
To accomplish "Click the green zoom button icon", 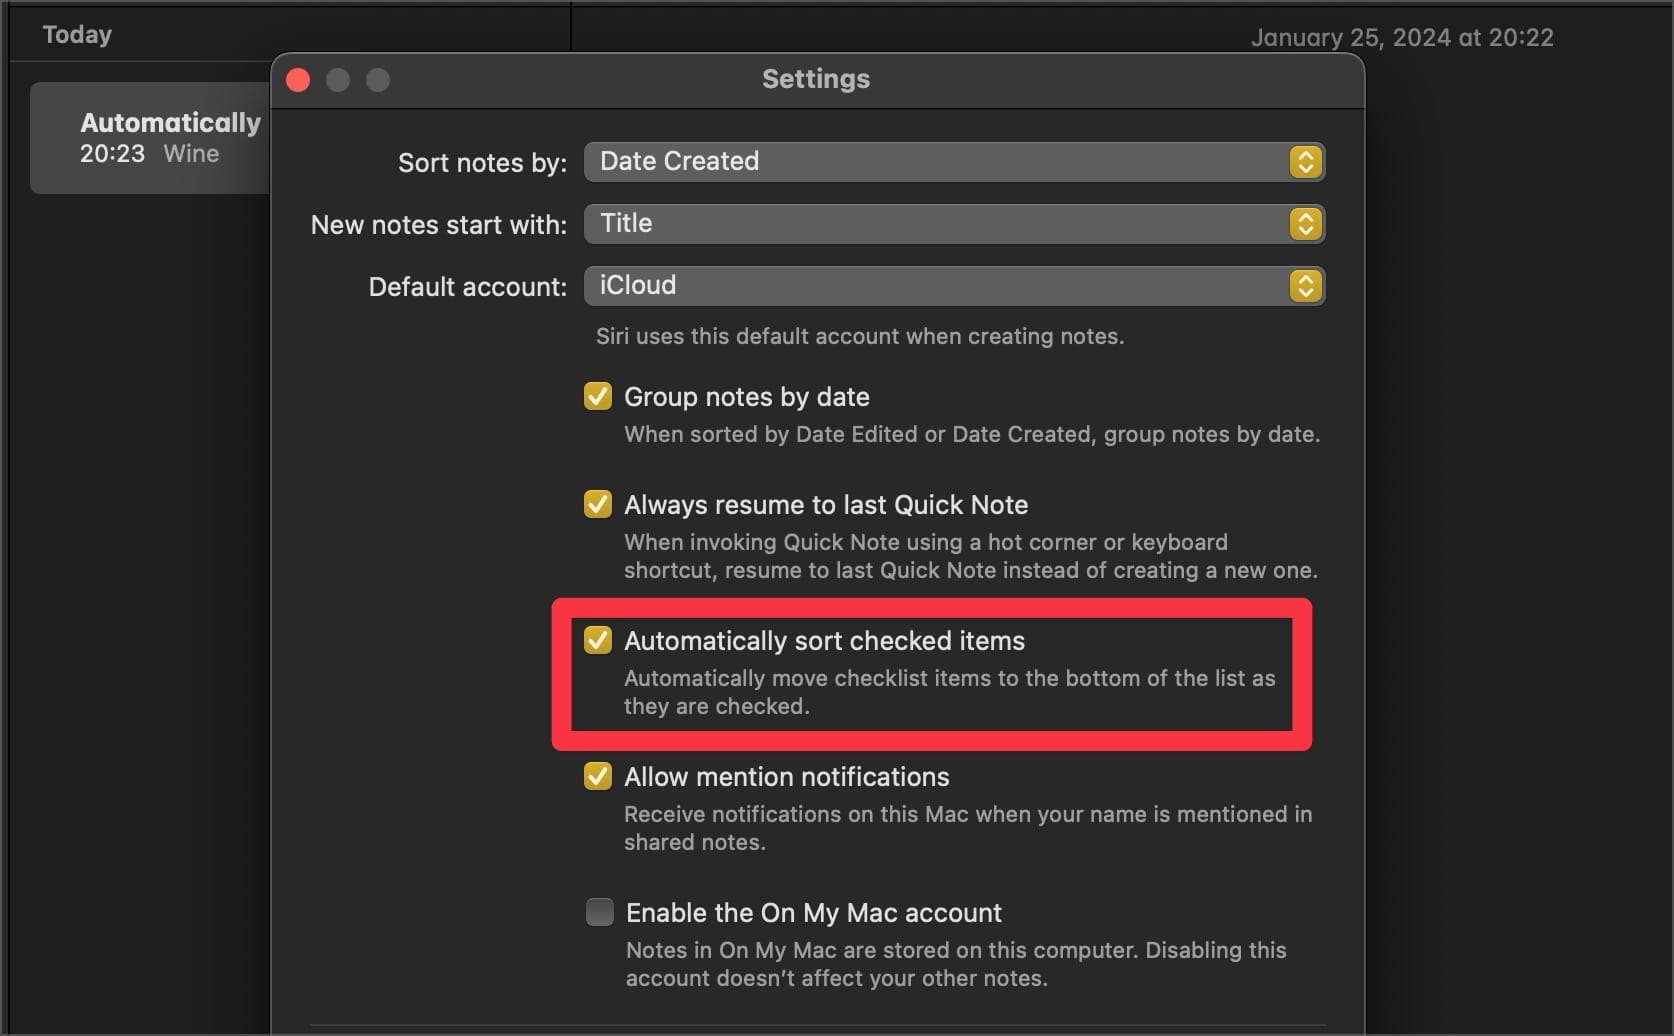I will [377, 80].
